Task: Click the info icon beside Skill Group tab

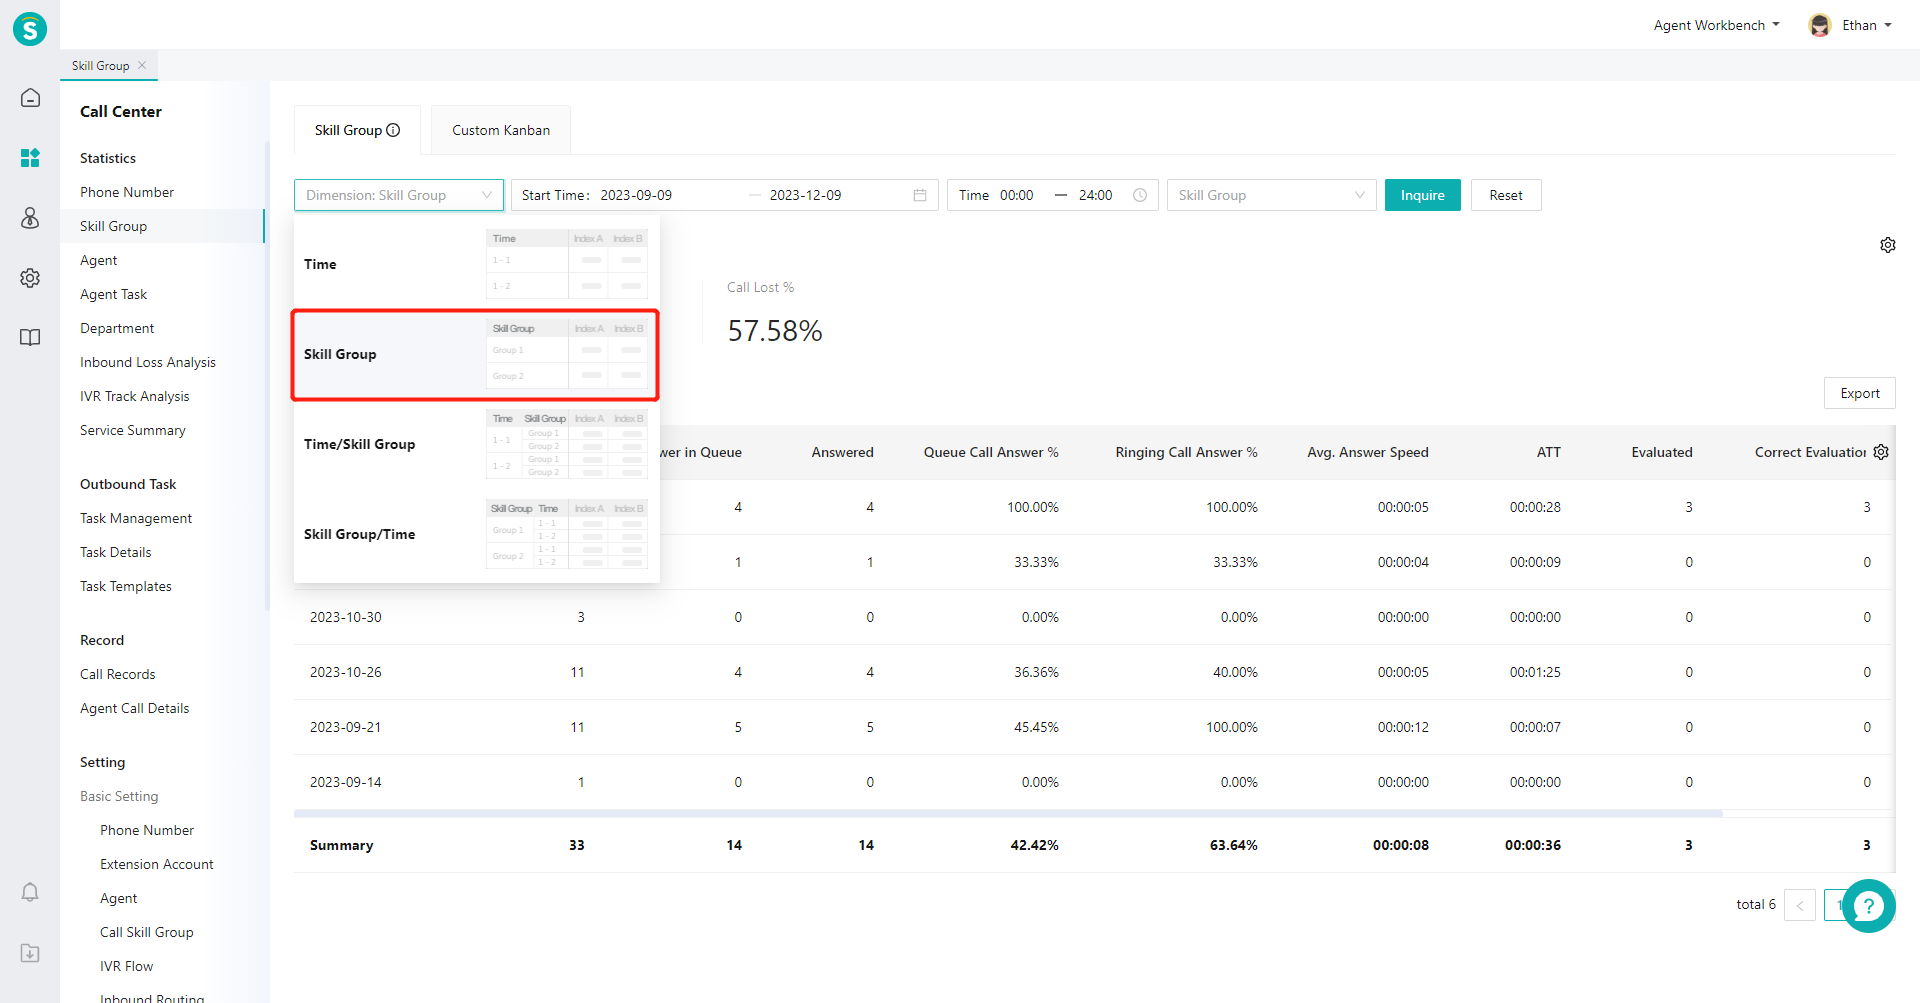Action: coord(393,130)
